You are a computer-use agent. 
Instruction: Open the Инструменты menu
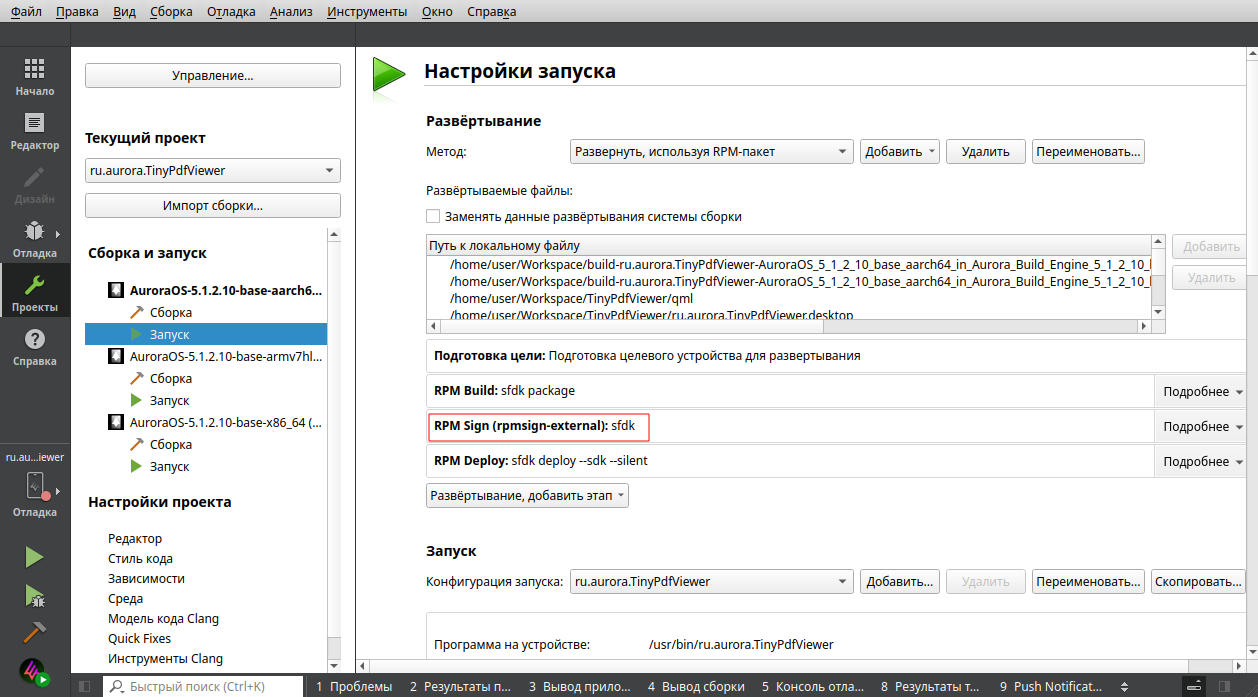366,12
